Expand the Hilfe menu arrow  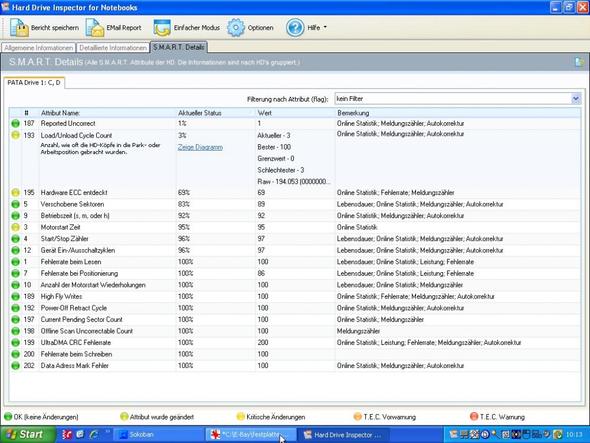point(325,27)
